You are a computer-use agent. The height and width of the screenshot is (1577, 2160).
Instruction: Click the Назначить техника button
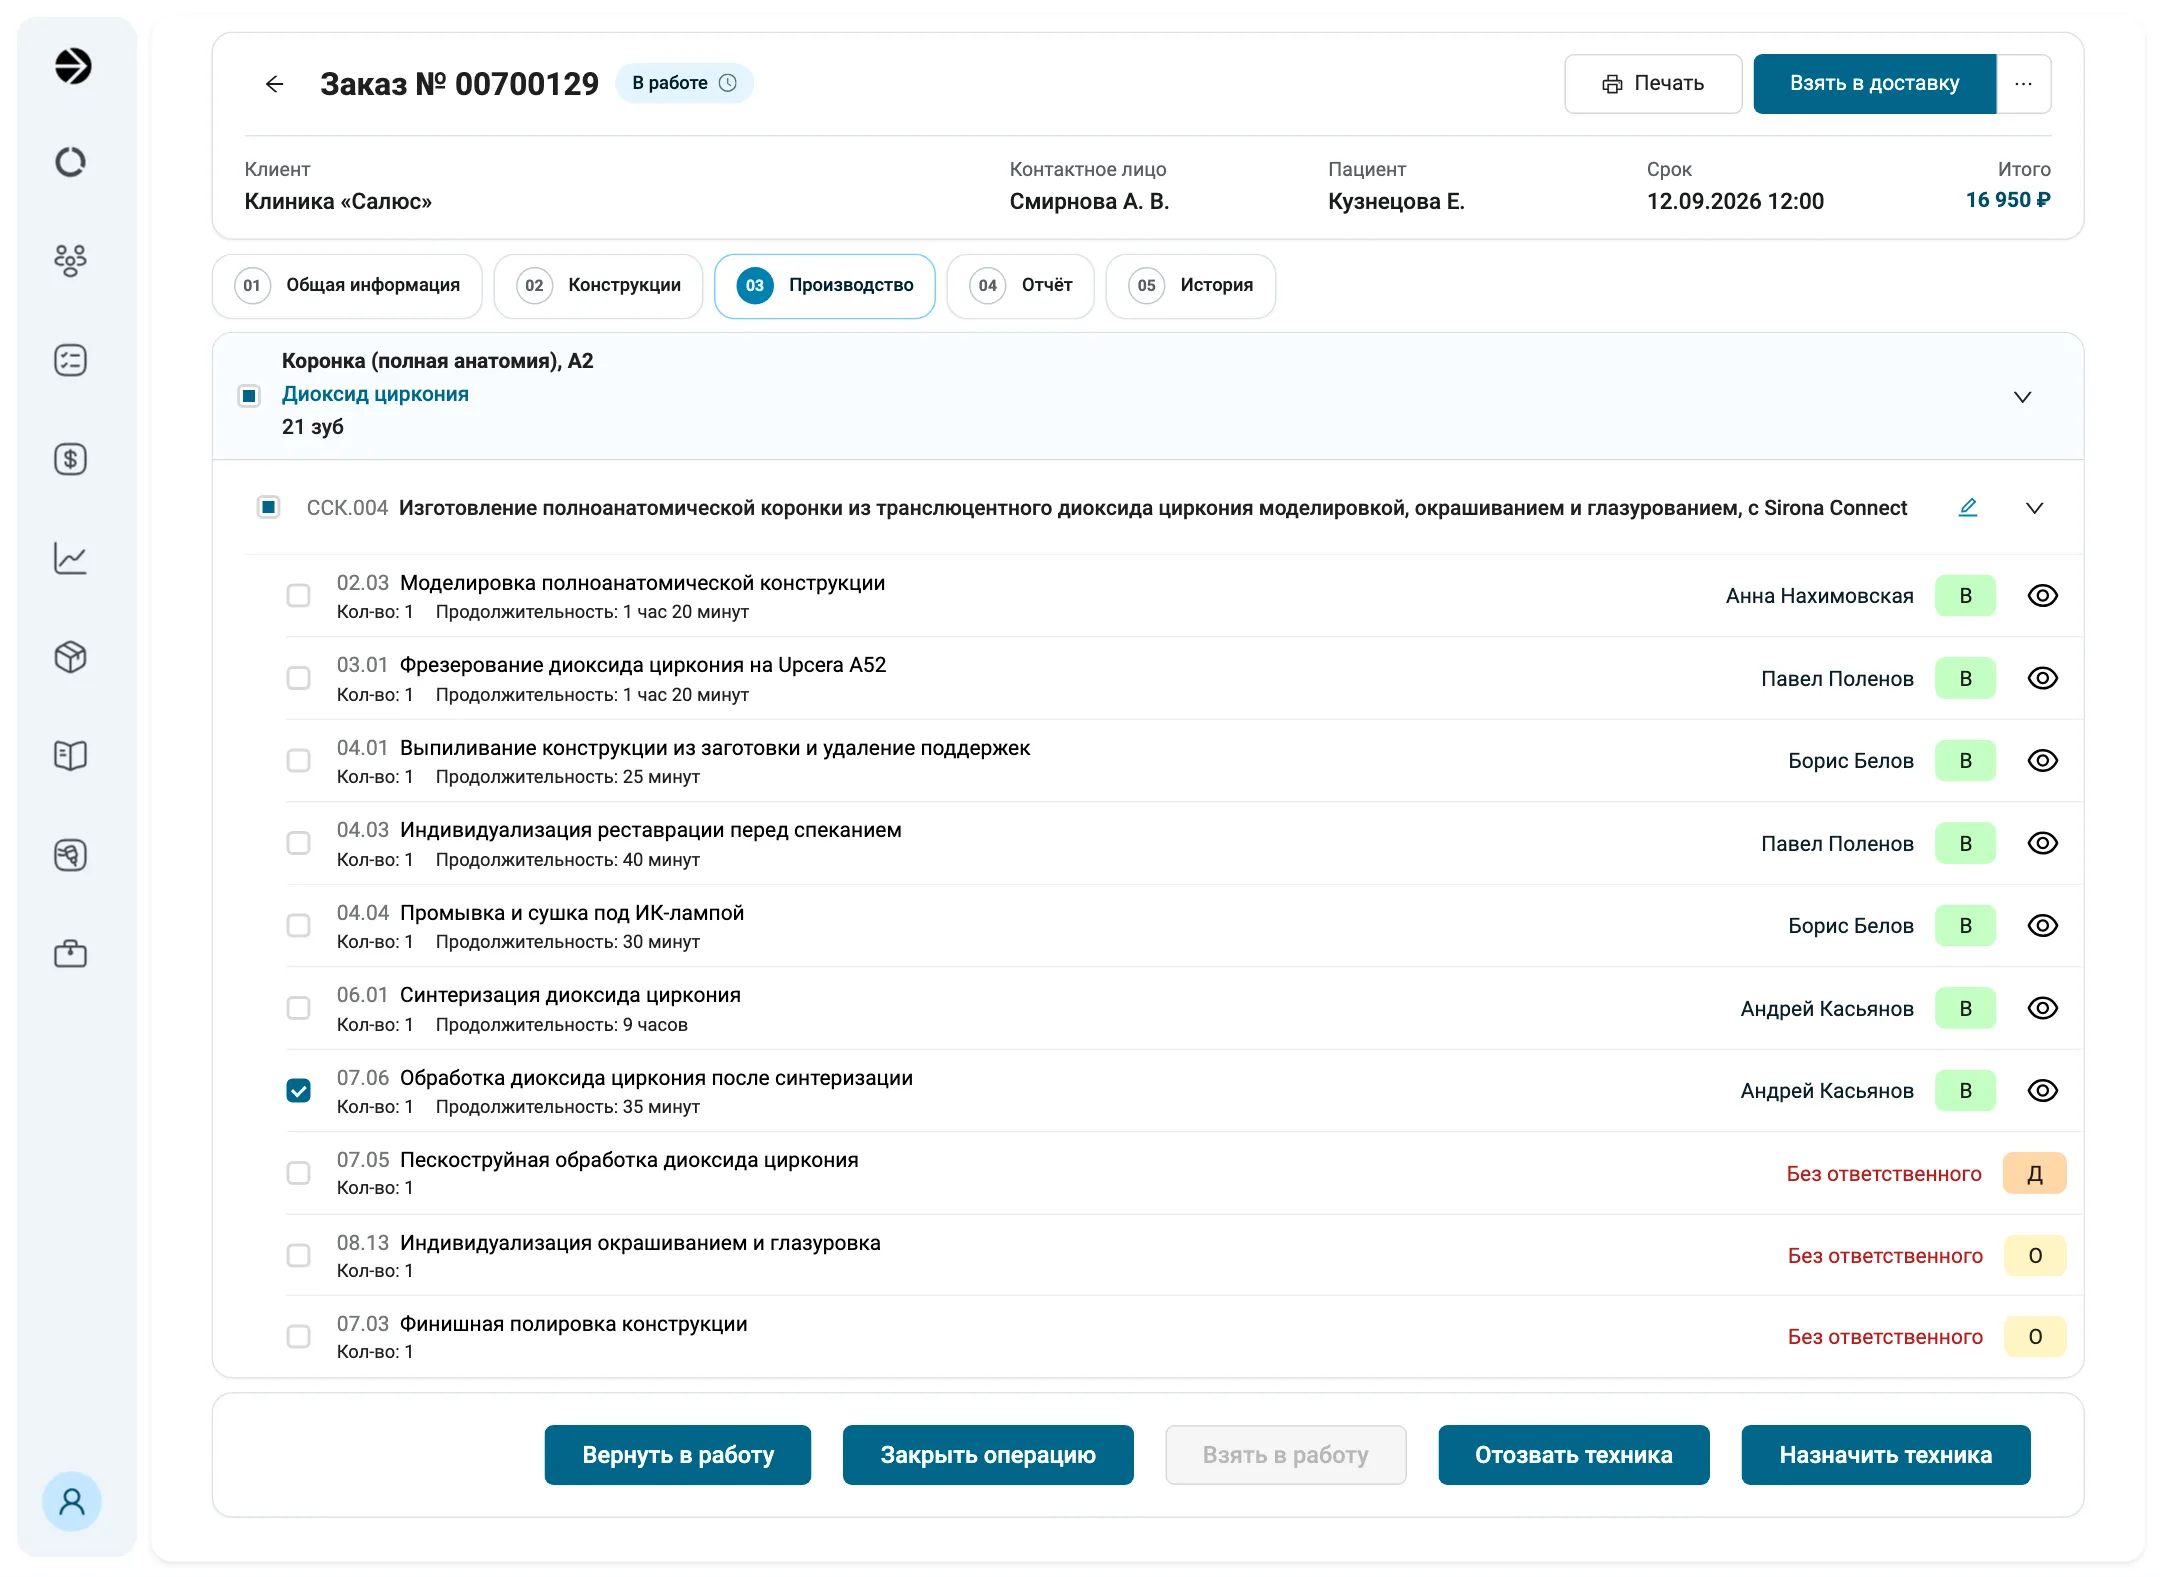coord(1886,1455)
